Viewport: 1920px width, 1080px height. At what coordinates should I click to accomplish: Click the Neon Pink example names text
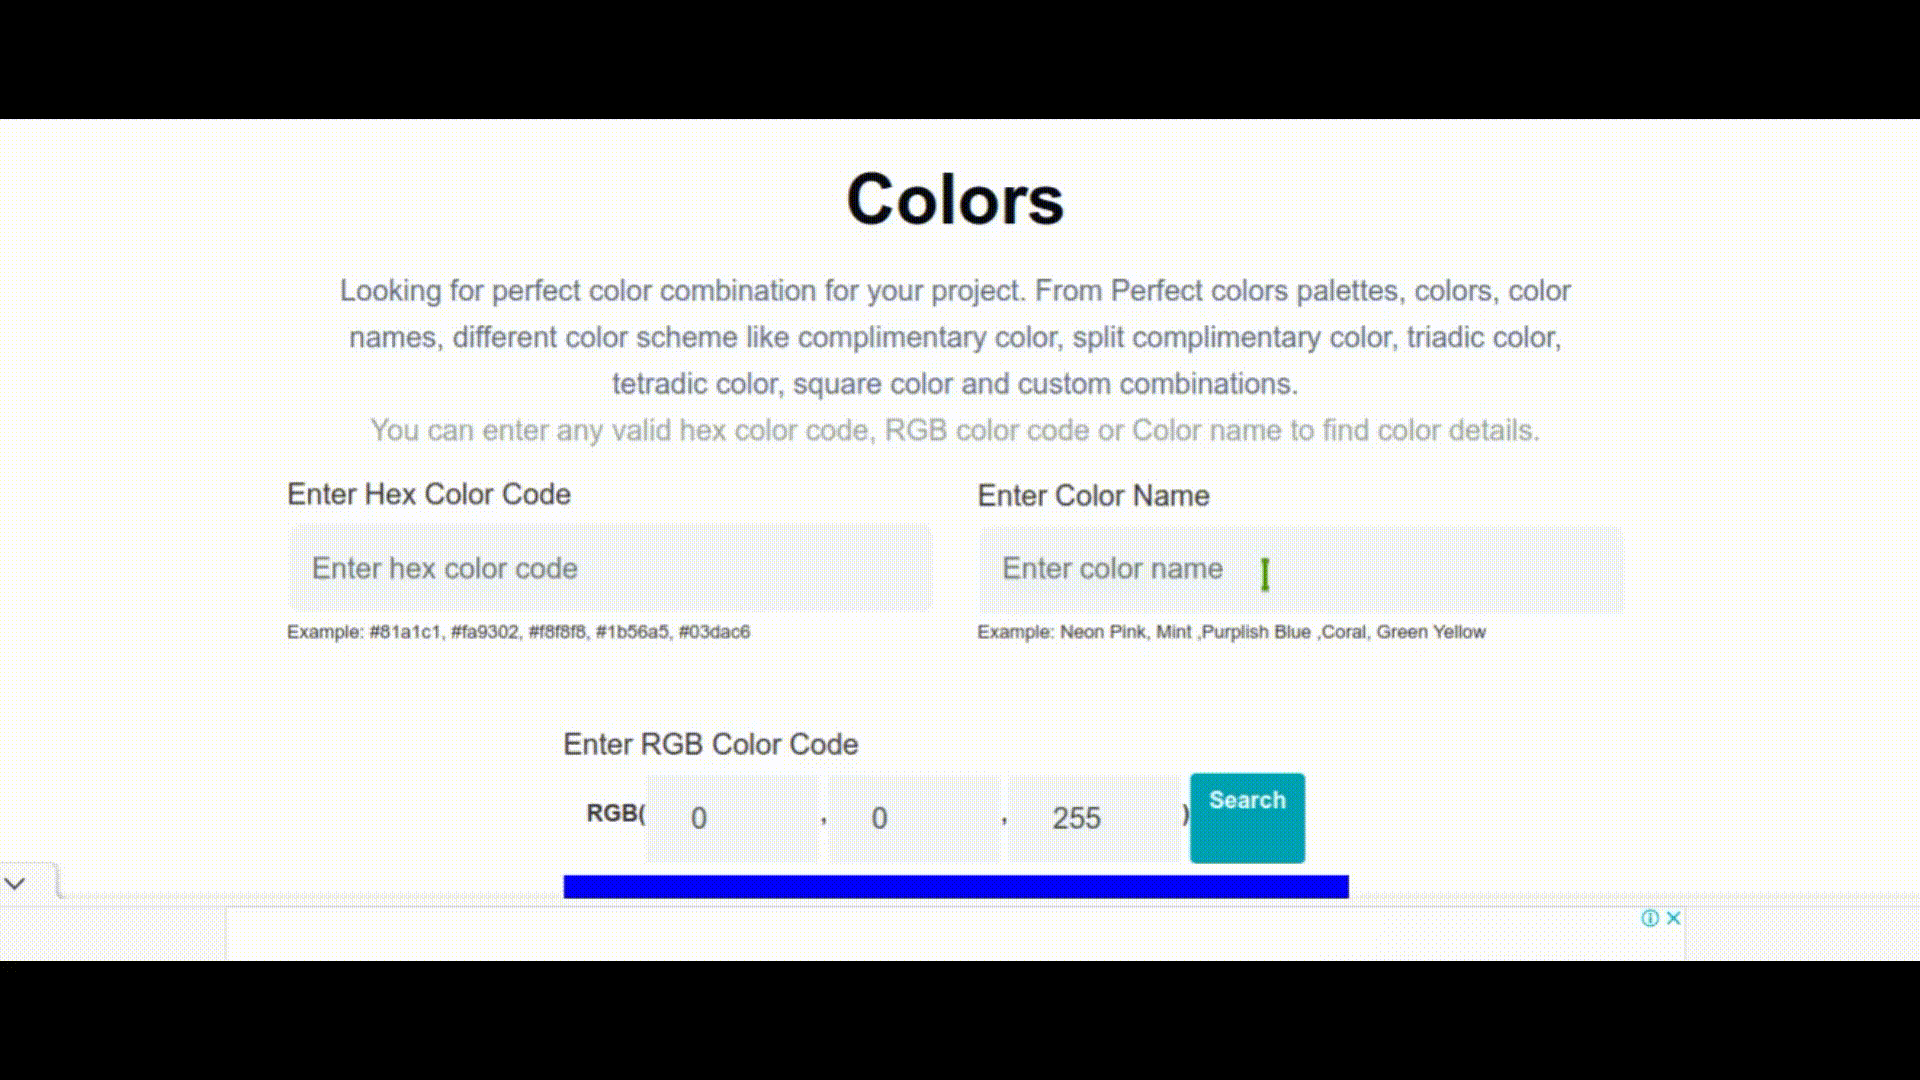pyautogui.click(x=1231, y=632)
